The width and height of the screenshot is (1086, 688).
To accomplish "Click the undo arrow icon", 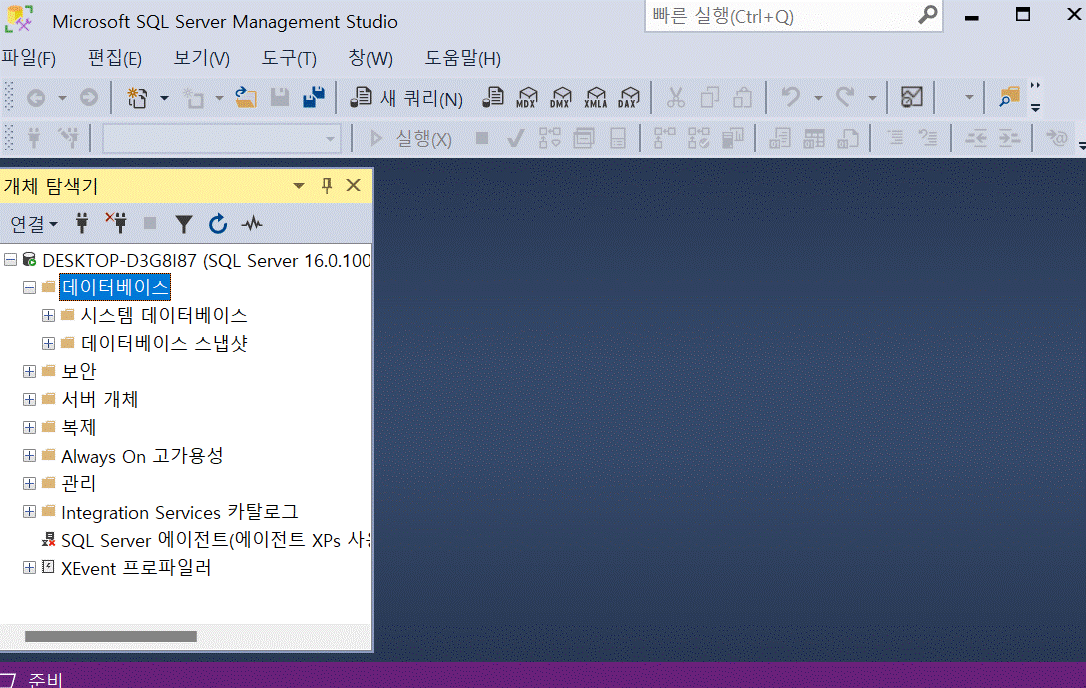I will pos(791,98).
